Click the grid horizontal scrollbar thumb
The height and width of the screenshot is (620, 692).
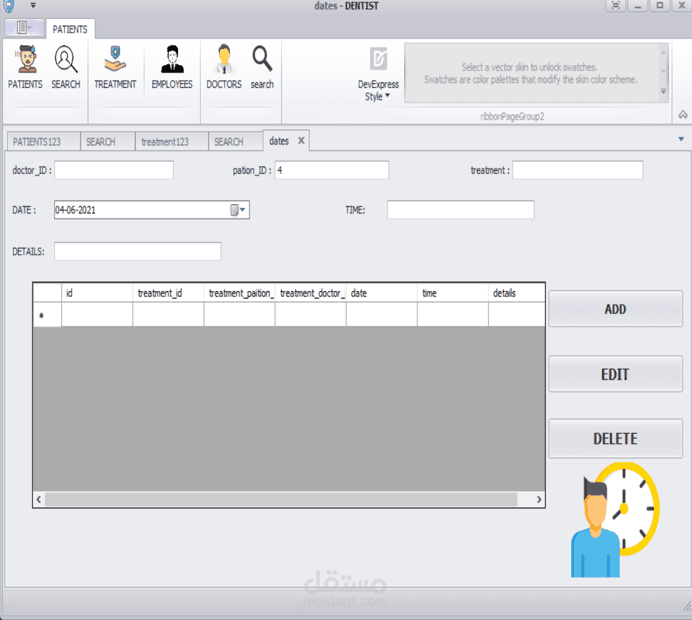pyautogui.click(x=281, y=499)
